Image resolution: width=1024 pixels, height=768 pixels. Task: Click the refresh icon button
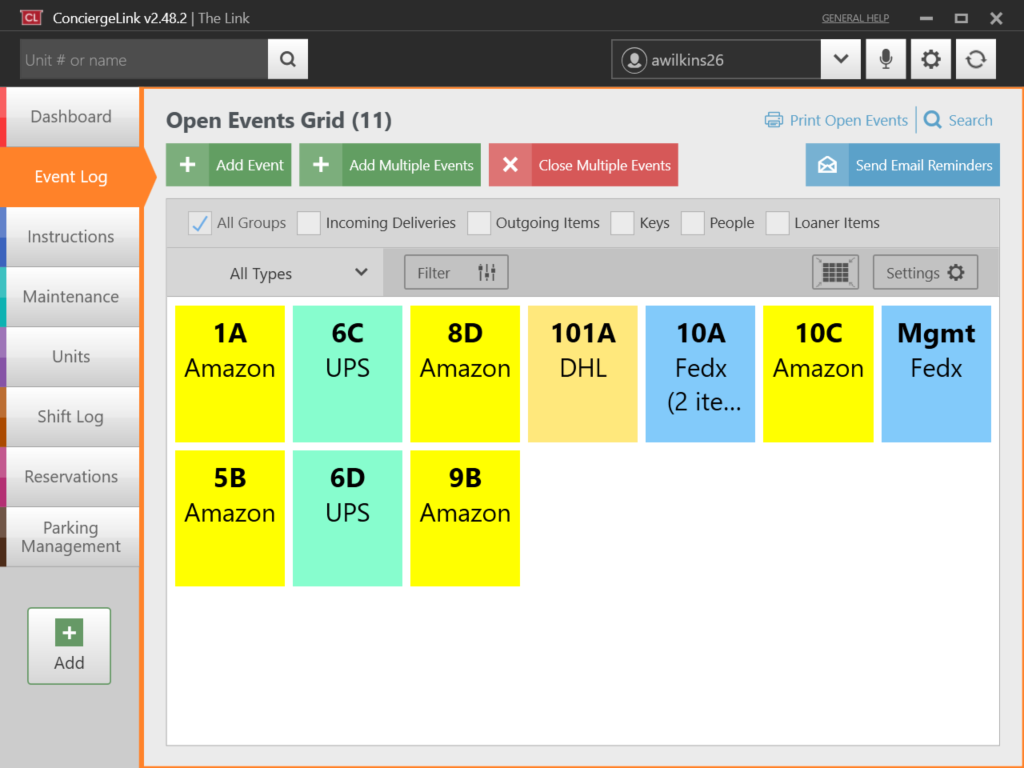point(976,59)
